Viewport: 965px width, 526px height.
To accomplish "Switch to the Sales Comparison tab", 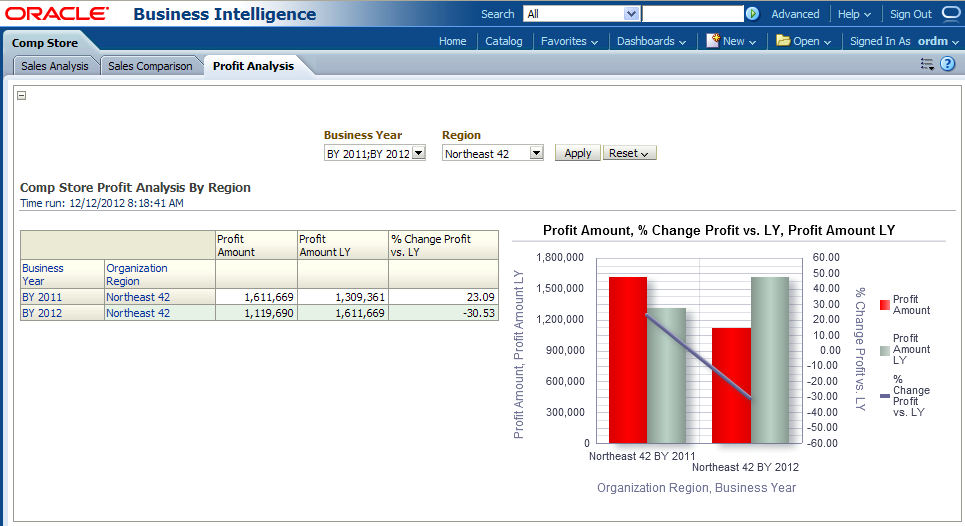I will click(150, 66).
